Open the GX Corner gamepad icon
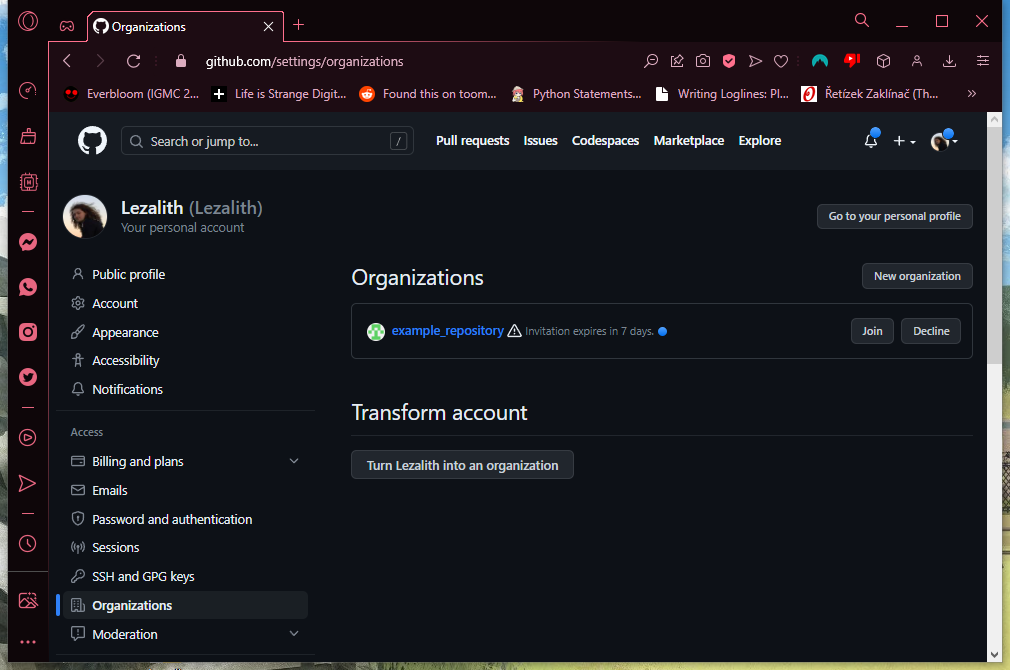The height and width of the screenshot is (670, 1010). (x=67, y=26)
